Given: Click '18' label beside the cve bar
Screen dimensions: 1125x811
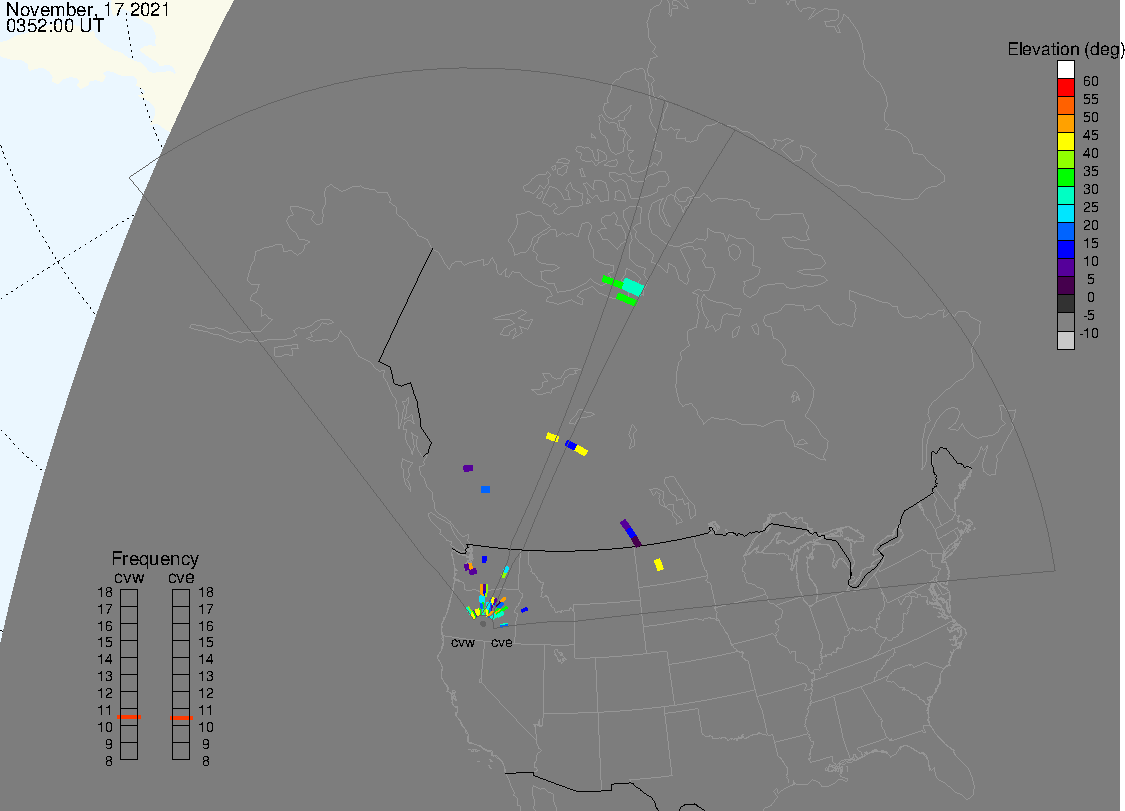Looking at the screenshot, I should point(206,592).
